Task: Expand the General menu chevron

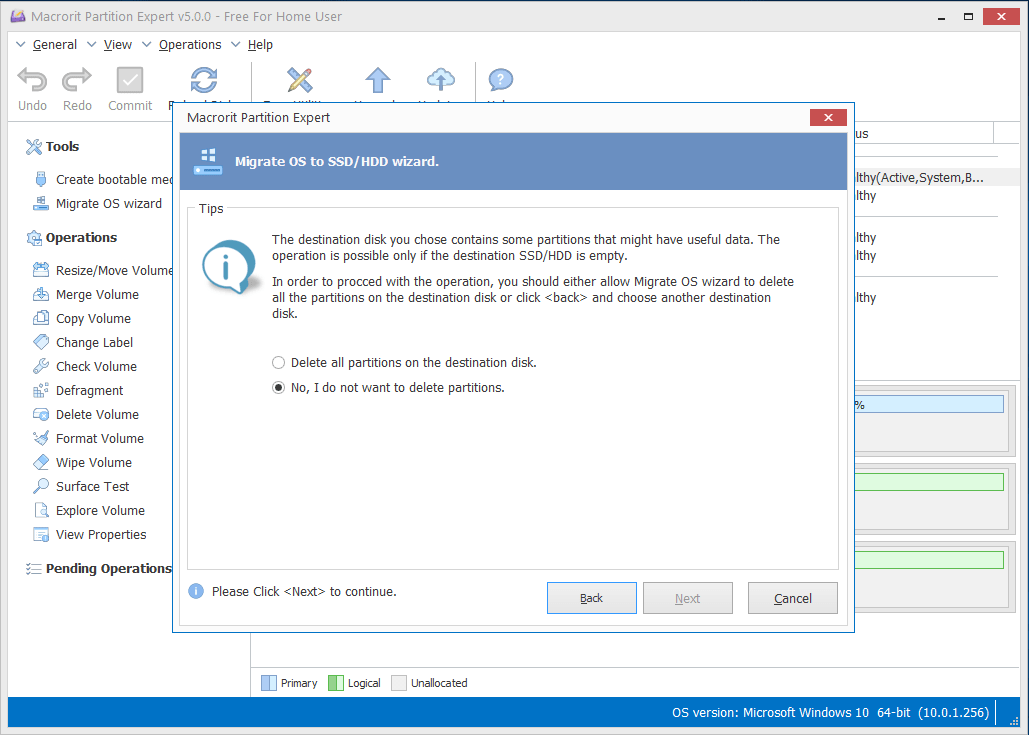Action: pyautogui.click(x=20, y=45)
